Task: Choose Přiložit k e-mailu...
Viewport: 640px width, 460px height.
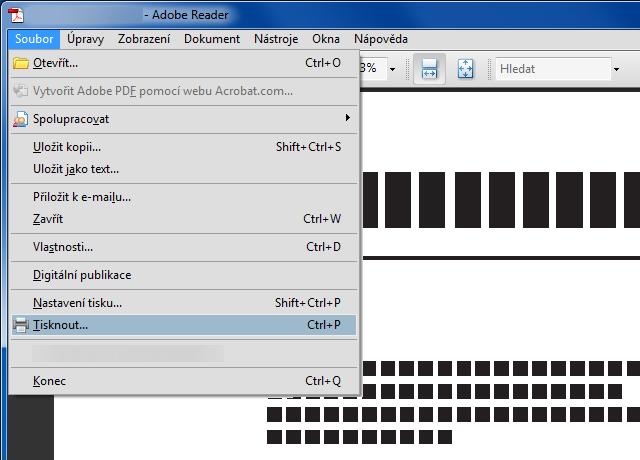Action: [184, 197]
